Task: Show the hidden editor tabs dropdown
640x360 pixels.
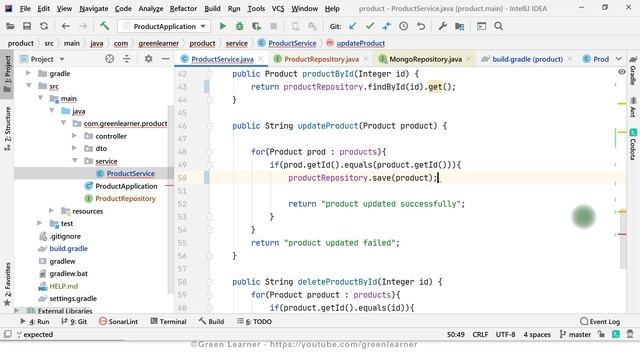Action: click(619, 59)
